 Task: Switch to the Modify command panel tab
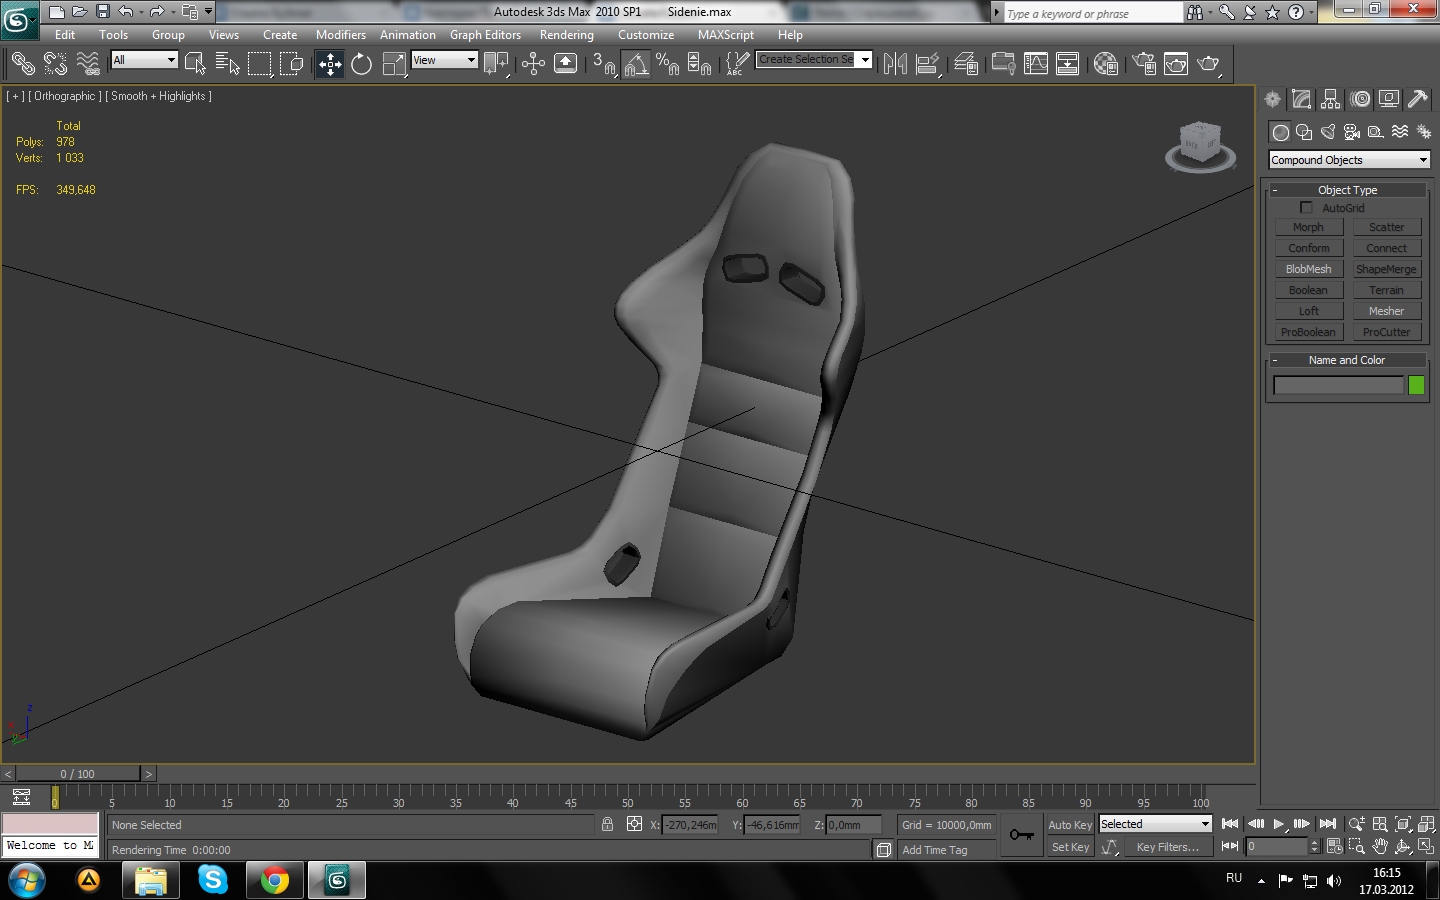click(1301, 99)
